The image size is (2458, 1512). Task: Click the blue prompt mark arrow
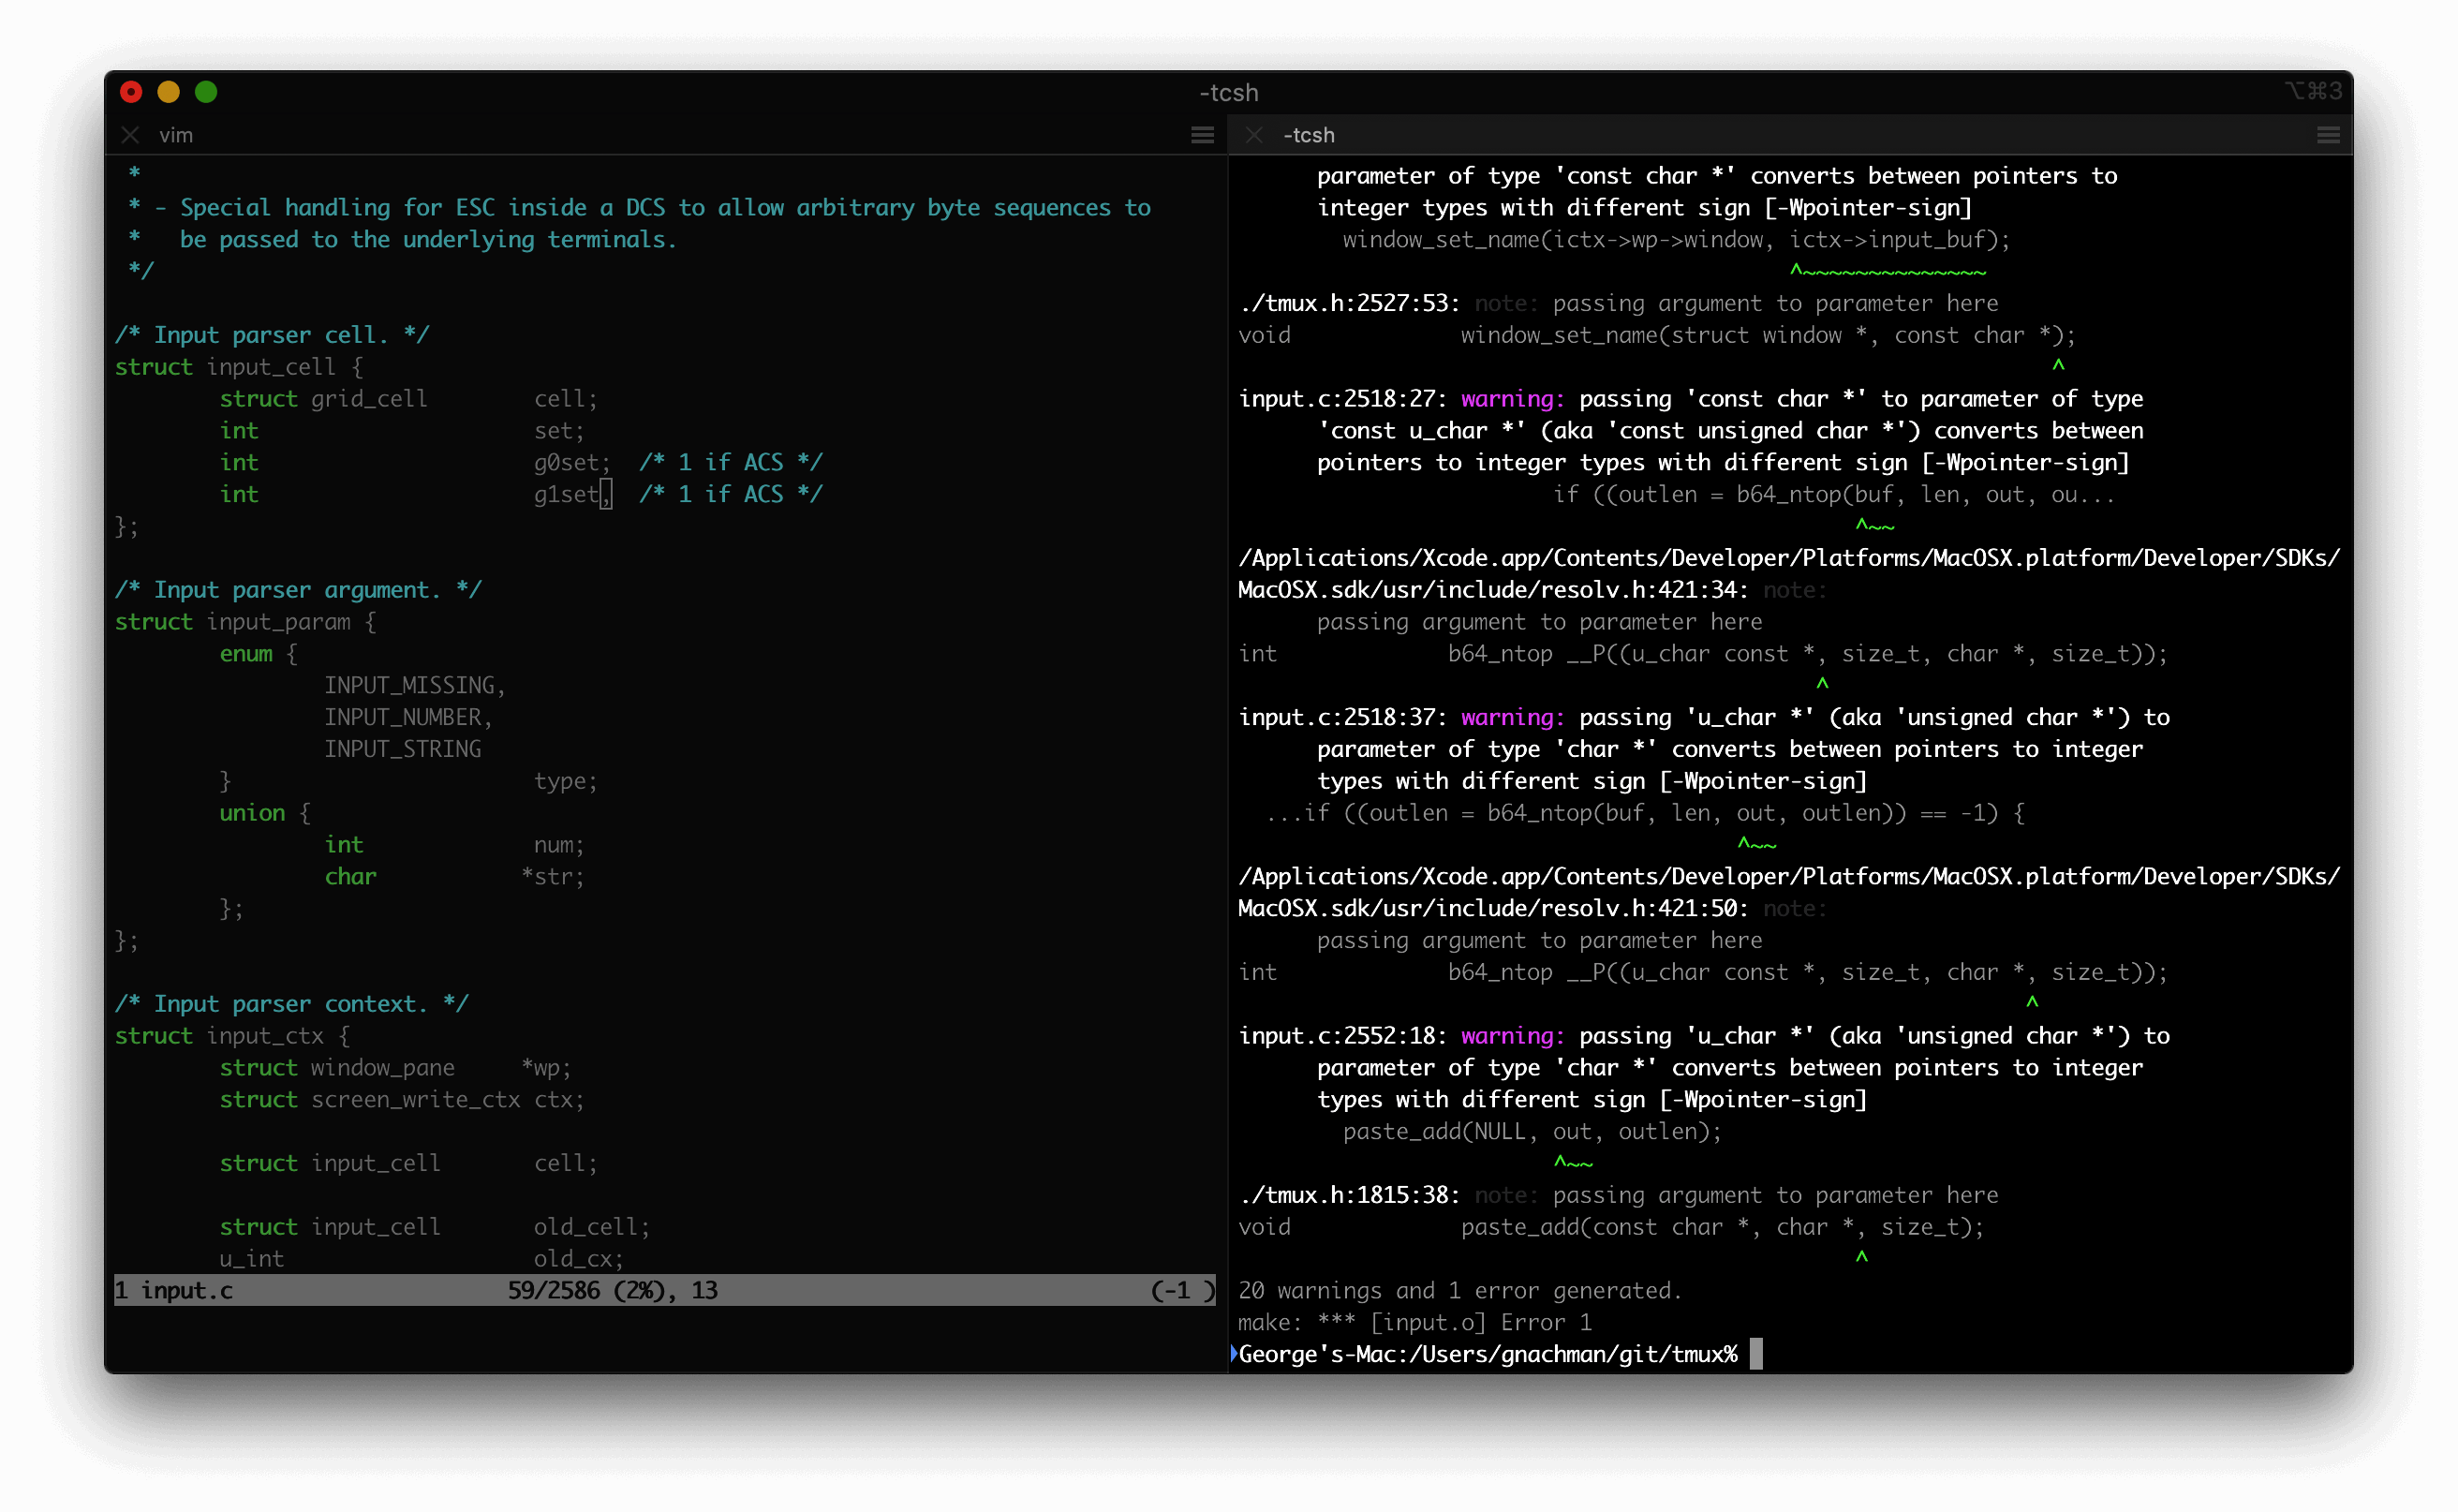1234,1353
